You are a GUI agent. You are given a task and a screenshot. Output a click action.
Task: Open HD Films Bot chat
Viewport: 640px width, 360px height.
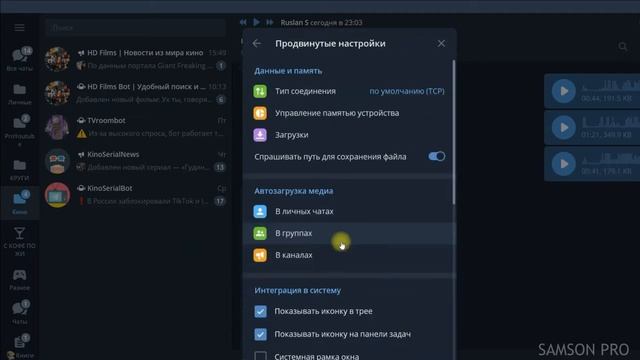pyautogui.click(x=136, y=93)
